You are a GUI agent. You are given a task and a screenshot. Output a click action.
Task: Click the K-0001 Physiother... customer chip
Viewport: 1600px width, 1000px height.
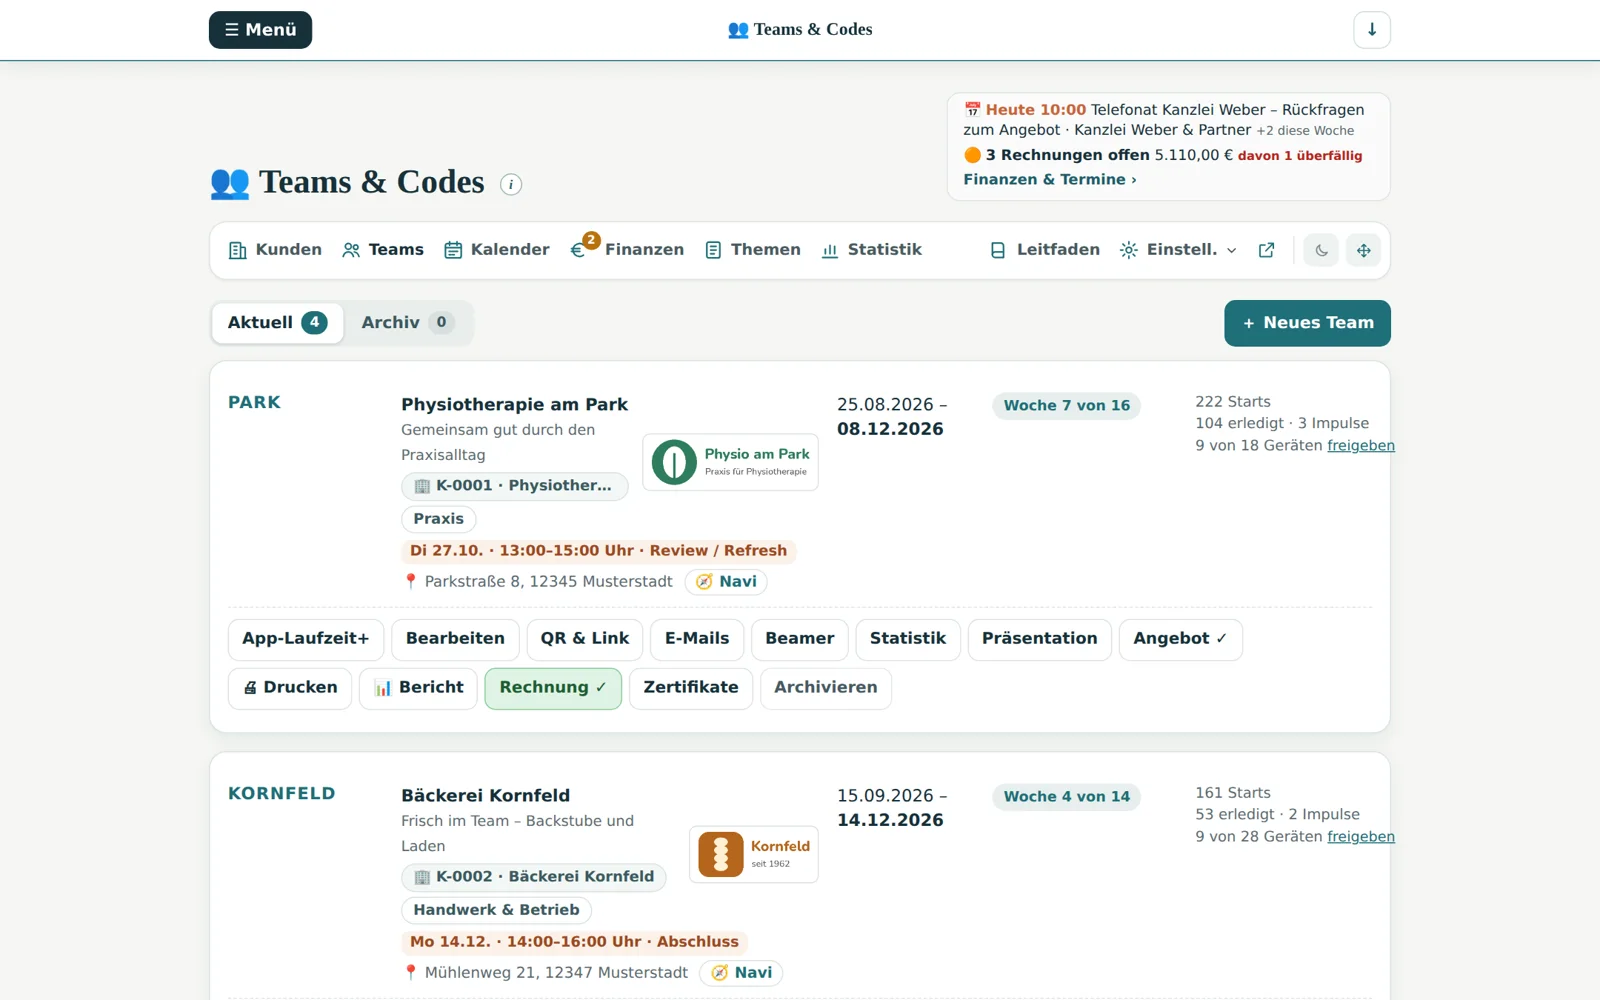[515, 486]
